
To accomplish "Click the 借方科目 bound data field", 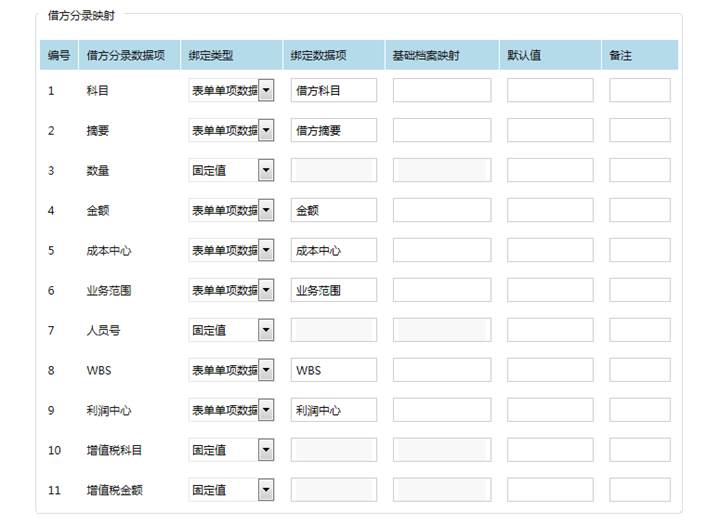I will (334, 90).
